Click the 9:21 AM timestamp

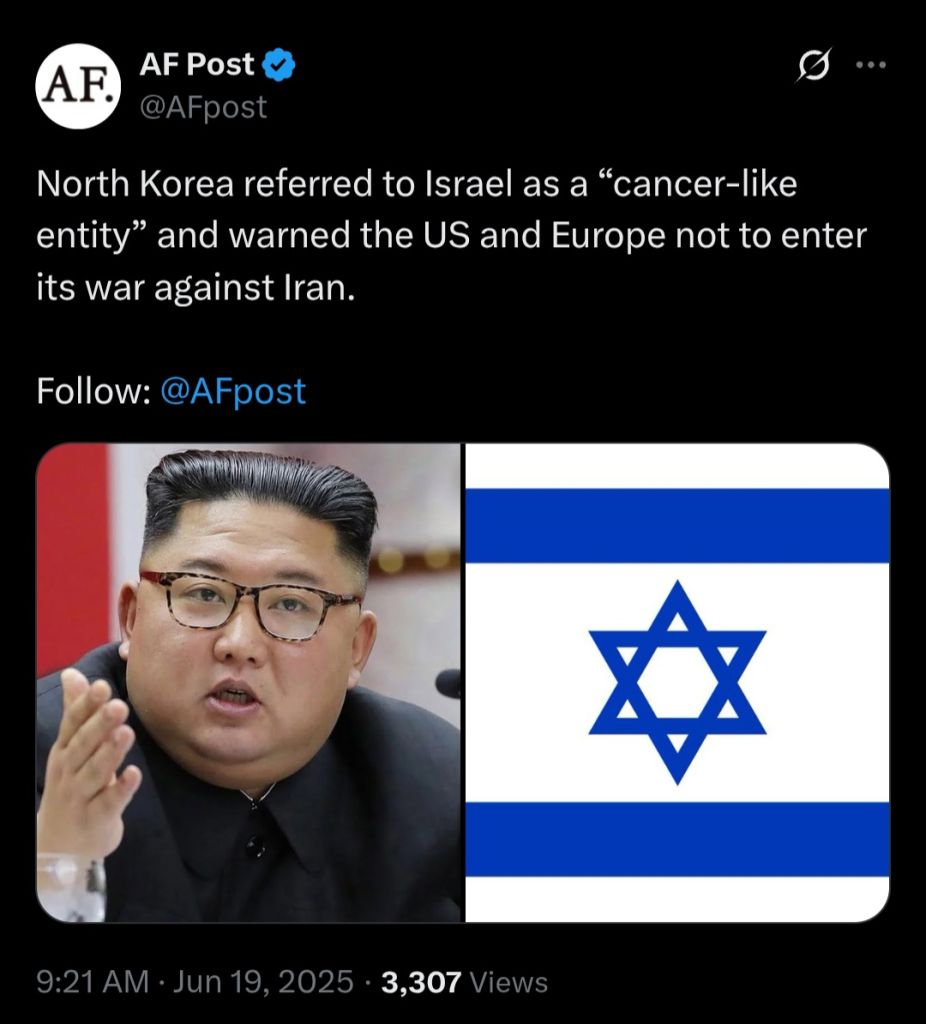coord(93,982)
